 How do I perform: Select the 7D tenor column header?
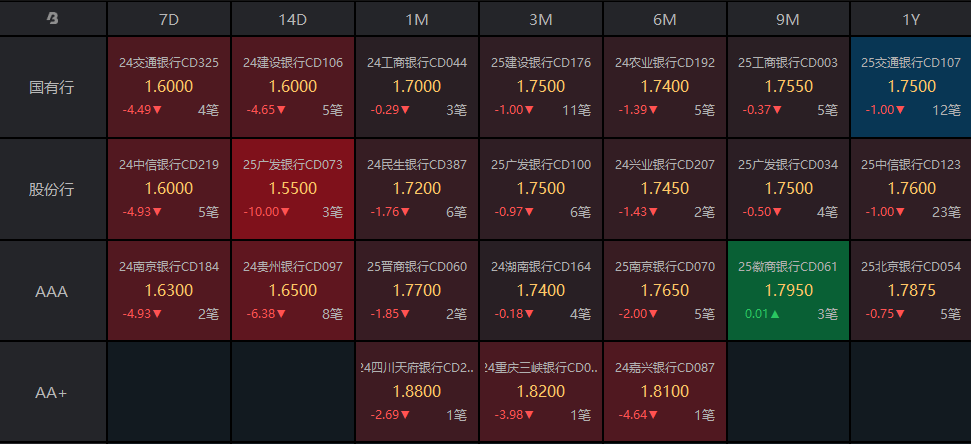(x=169, y=19)
